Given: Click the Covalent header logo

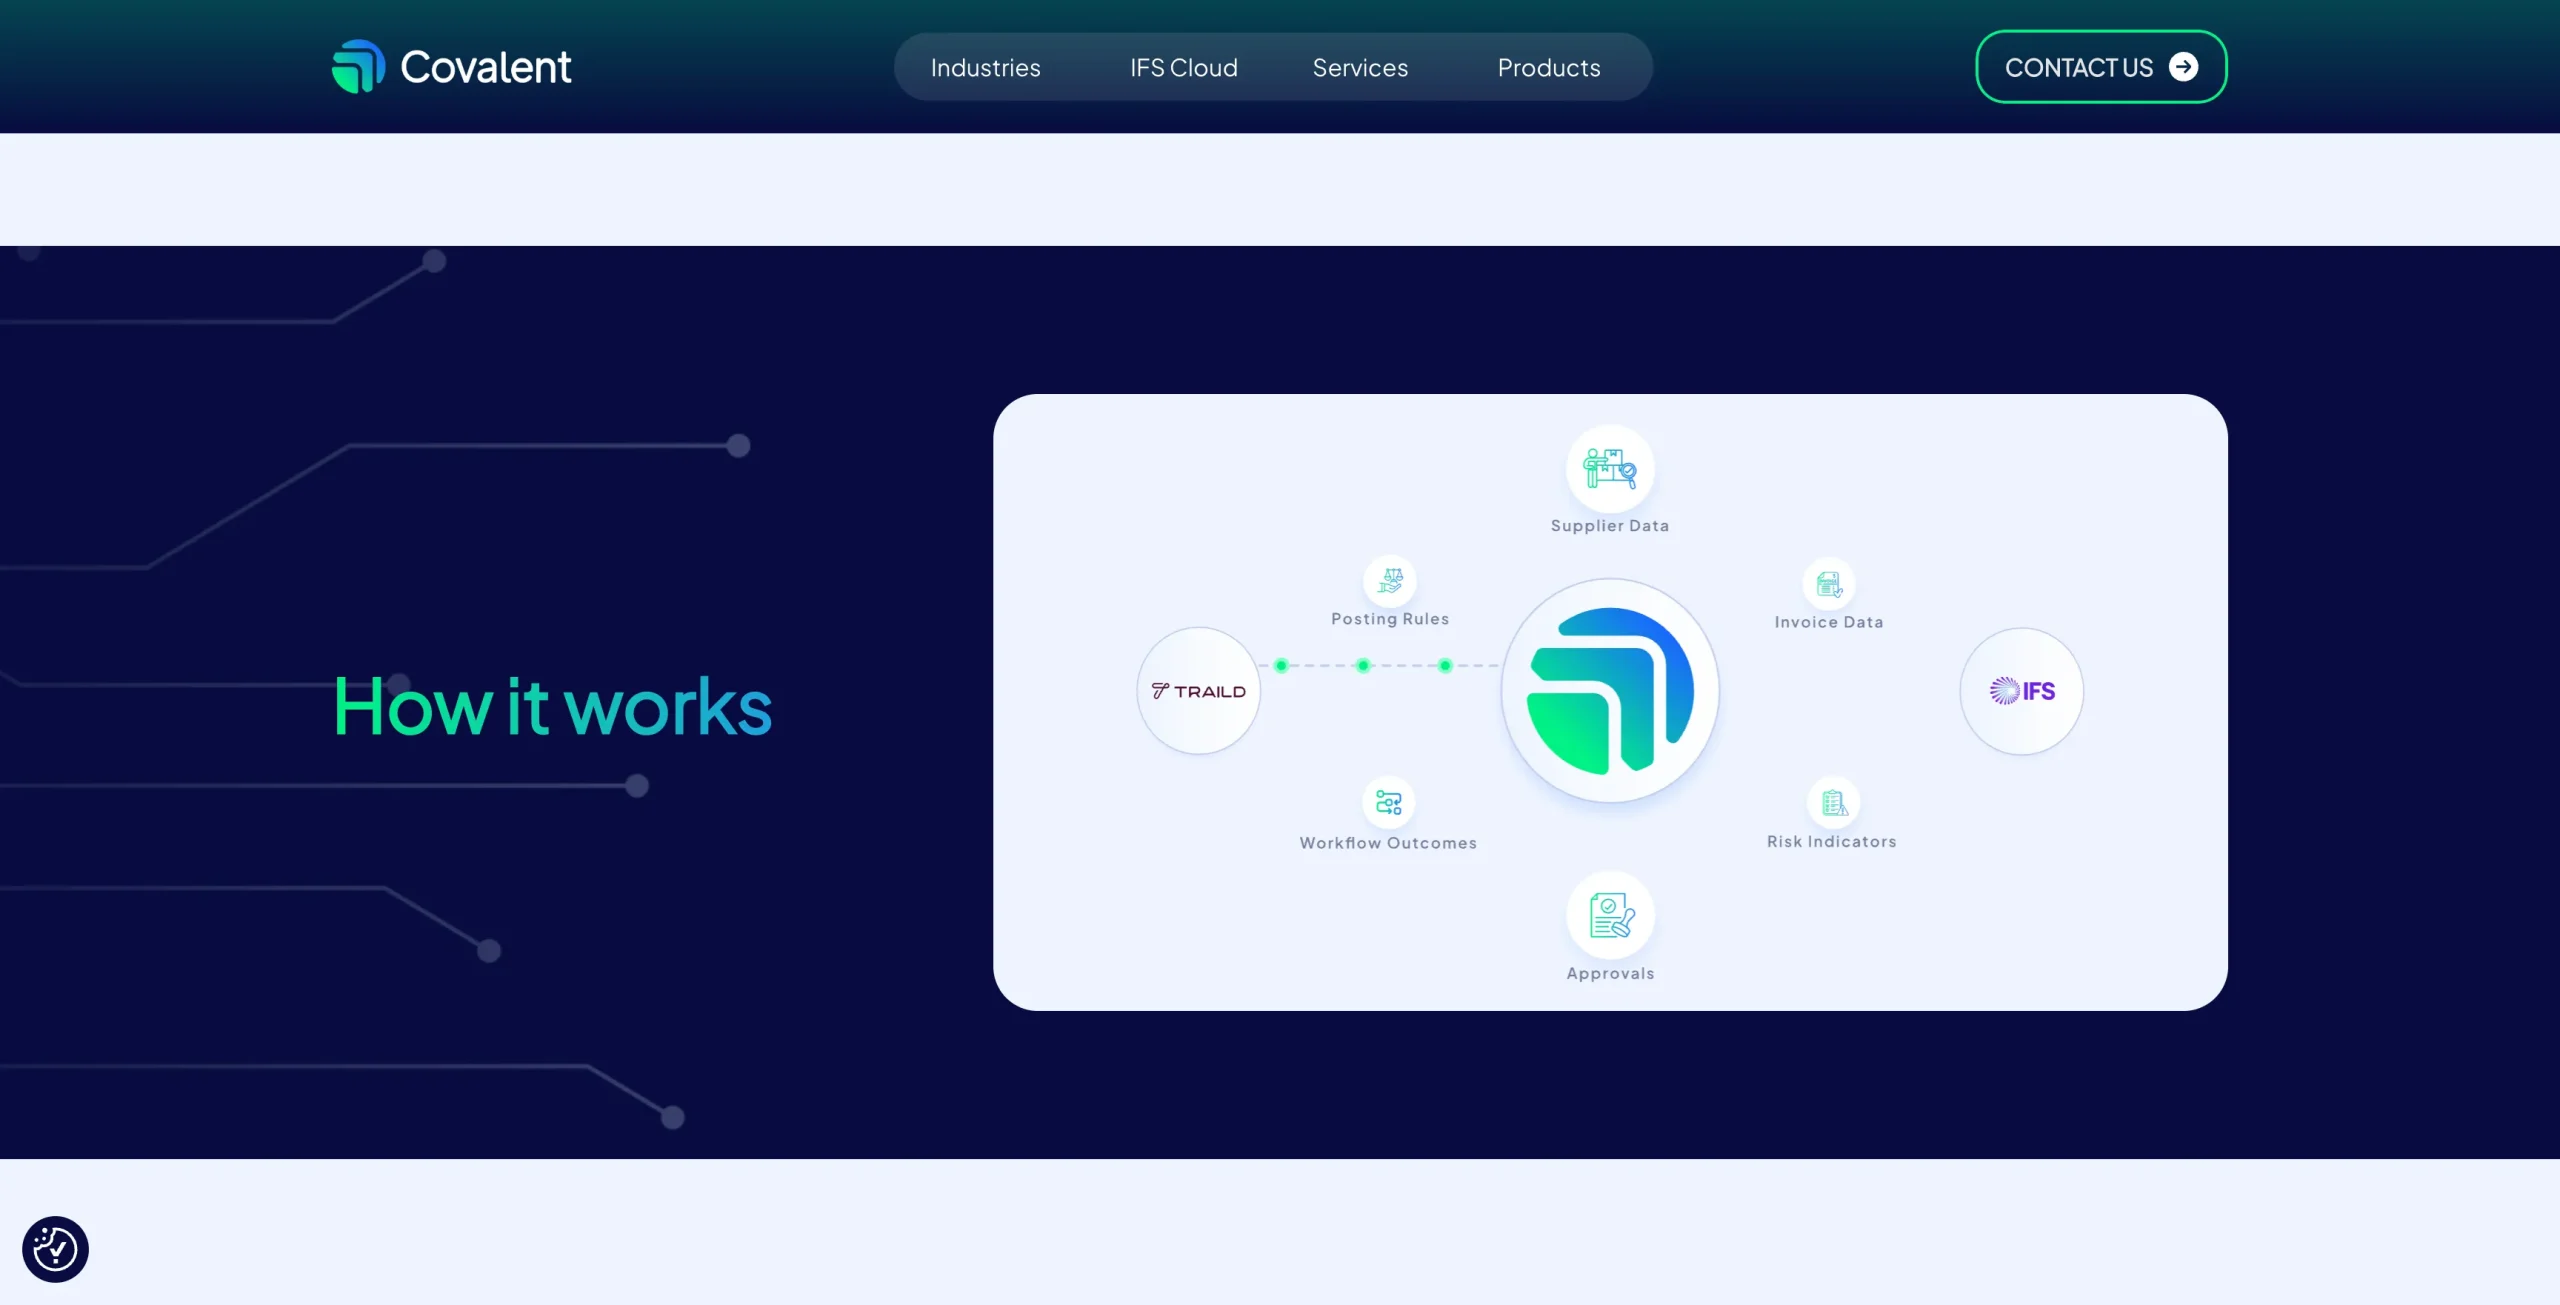Looking at the screenshot, I should (452, 67).
